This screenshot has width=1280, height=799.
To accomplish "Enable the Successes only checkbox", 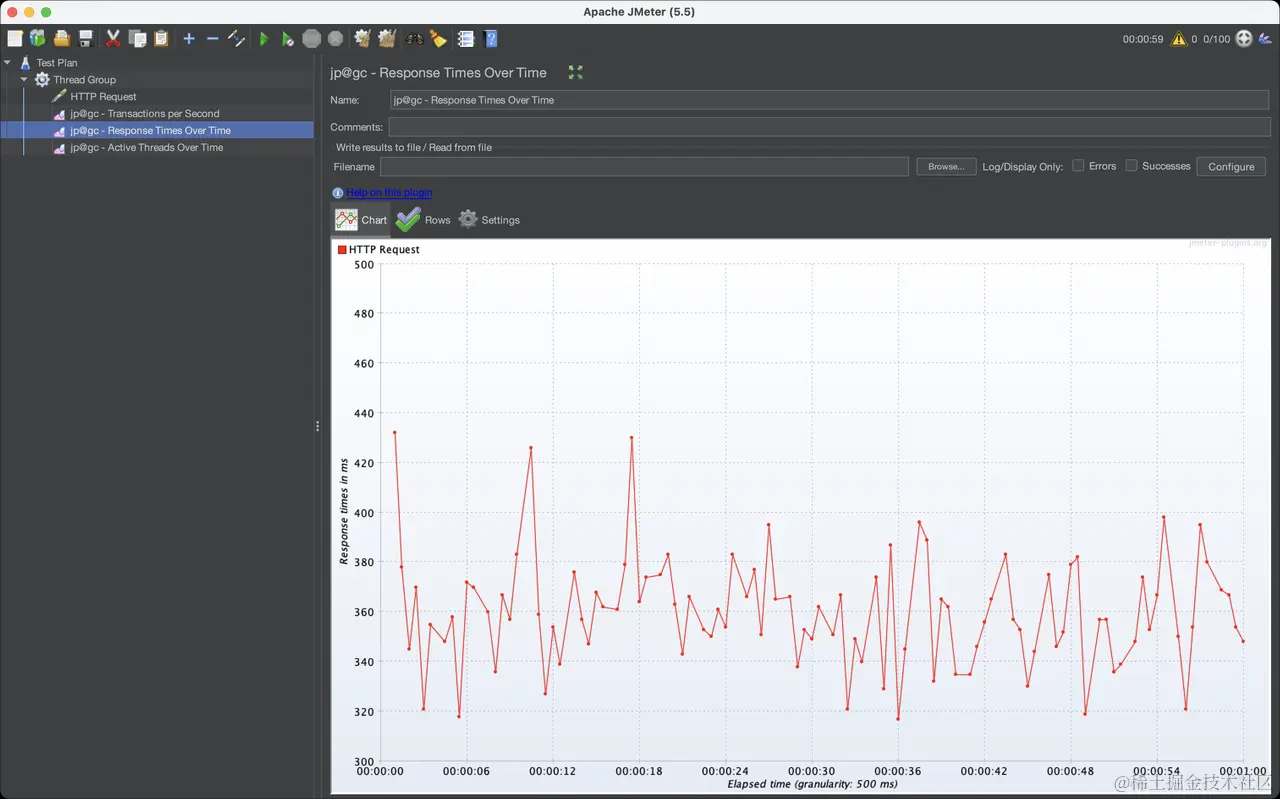I will tap(1131, 166).
